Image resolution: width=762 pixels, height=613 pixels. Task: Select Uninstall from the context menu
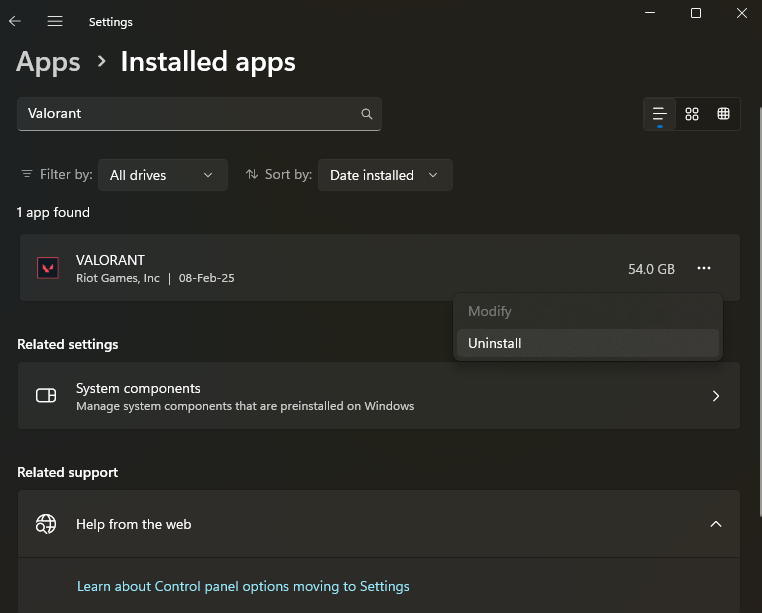[495, 343]
